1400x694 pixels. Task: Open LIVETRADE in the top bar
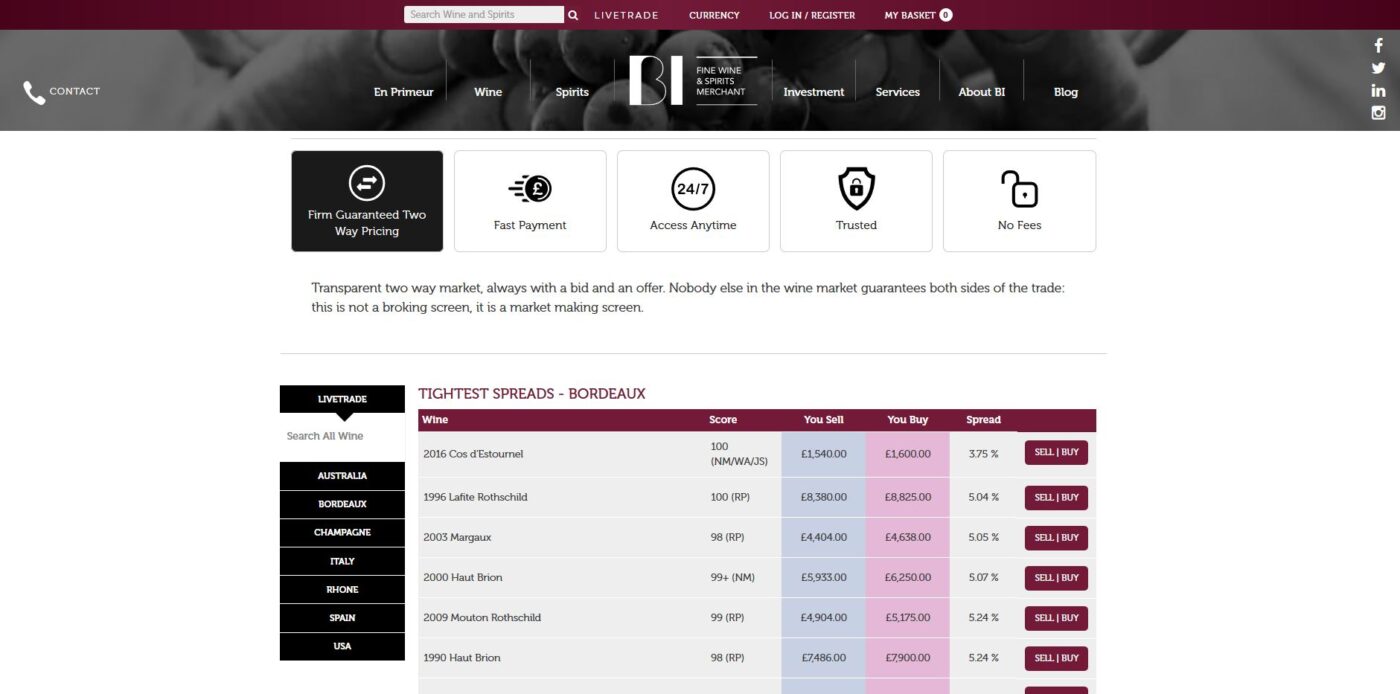coord(626,15)
